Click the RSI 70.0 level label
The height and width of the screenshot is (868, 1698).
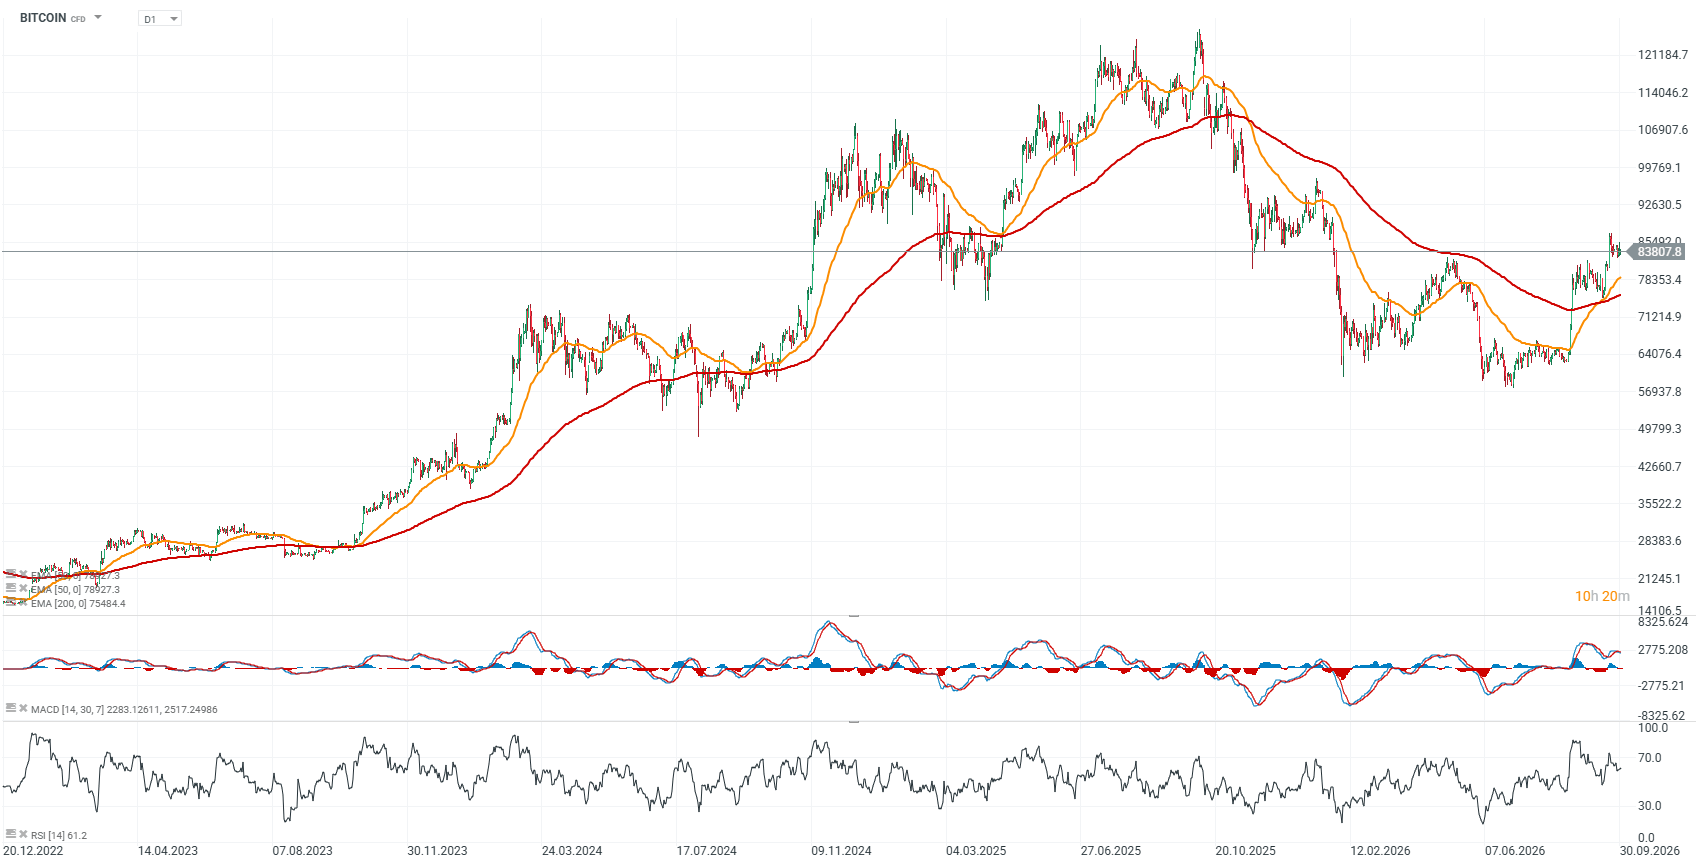coord(1649,758)
